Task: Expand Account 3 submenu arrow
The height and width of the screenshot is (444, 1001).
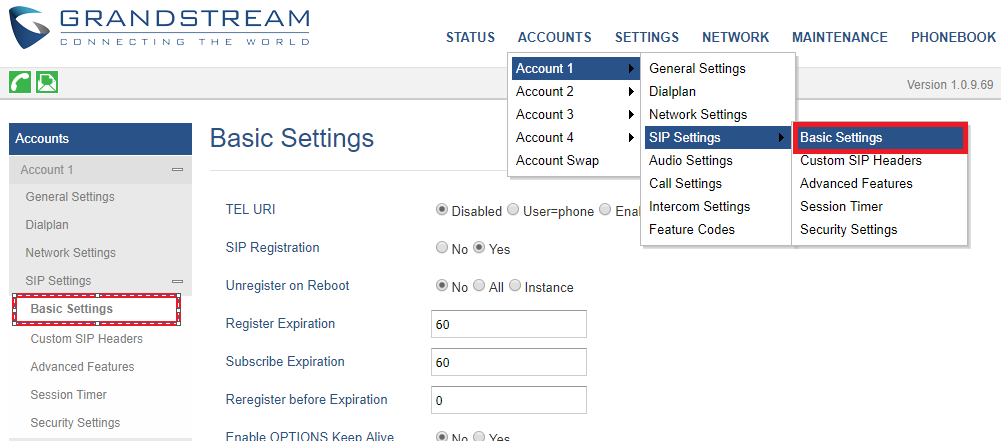Action: (x=631, y=114)
